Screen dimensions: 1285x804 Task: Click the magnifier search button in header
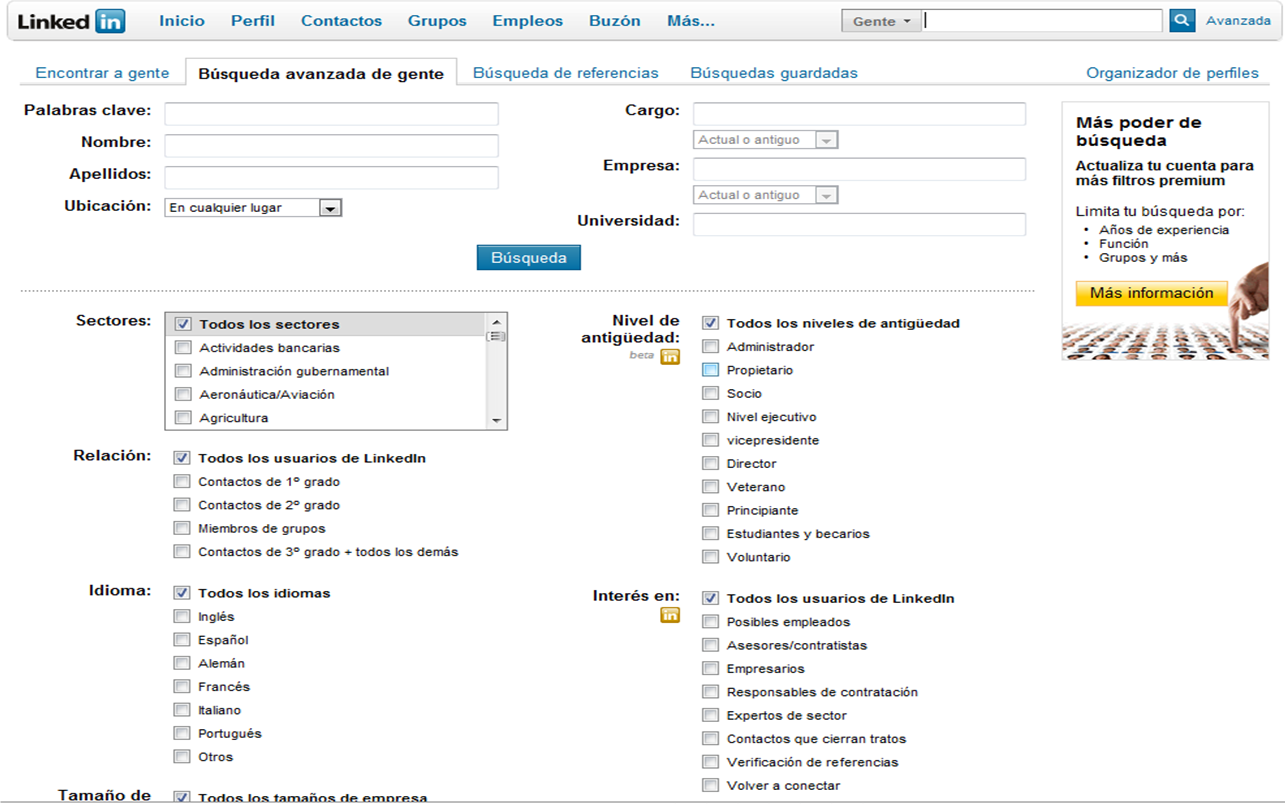[x=1182, y=20]
